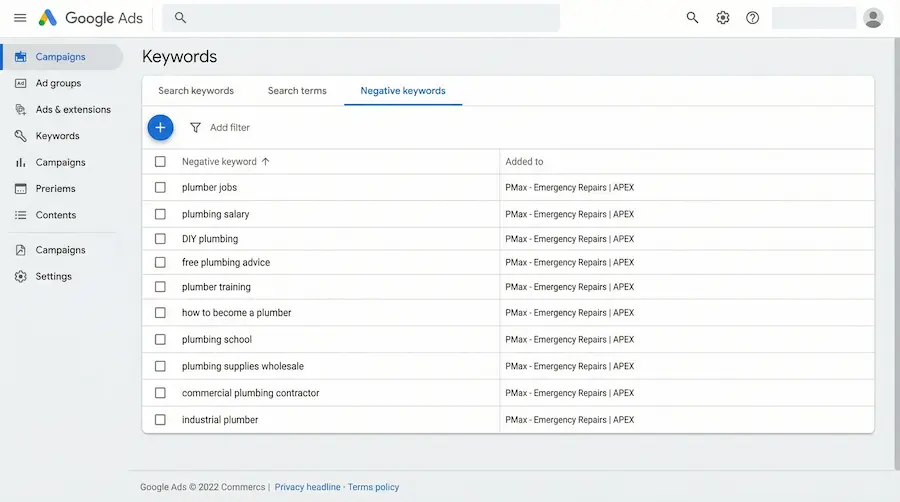Screen dimensions: 900x502
Task: Click 'plumbing supplies wholesale' keyword text
Action: point(243,366)
